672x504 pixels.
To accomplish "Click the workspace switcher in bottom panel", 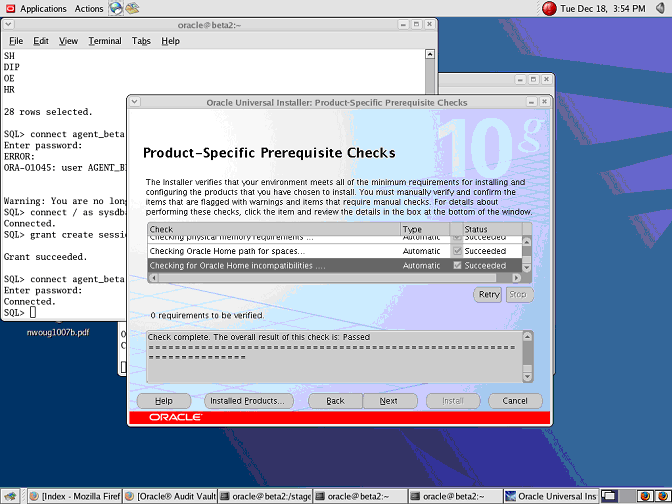I will coord(618,496).
